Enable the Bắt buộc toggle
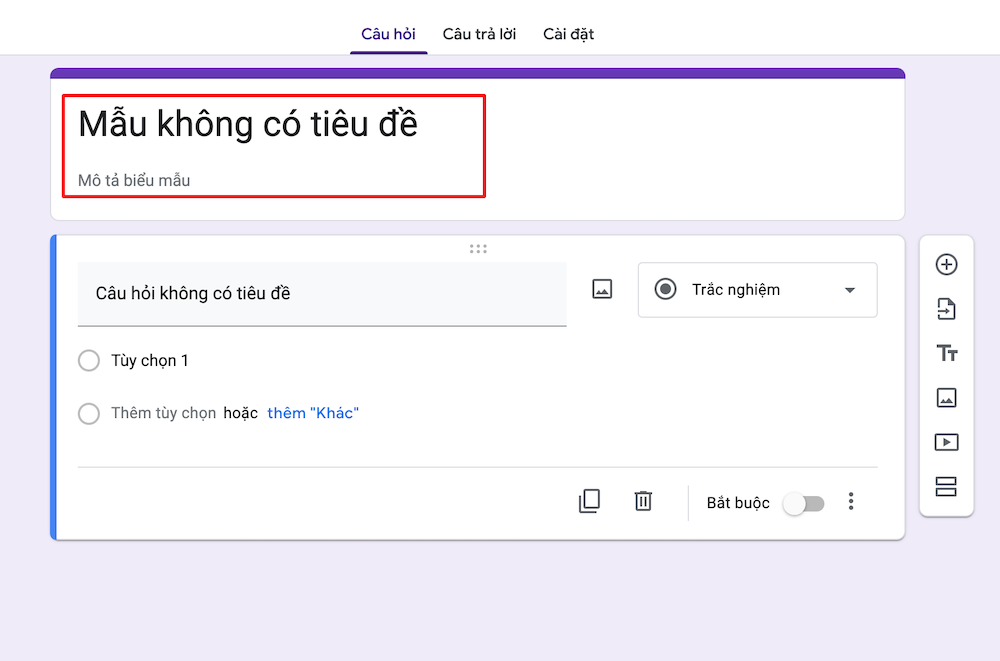This screenshot has width=1000, height=661. 803,503
